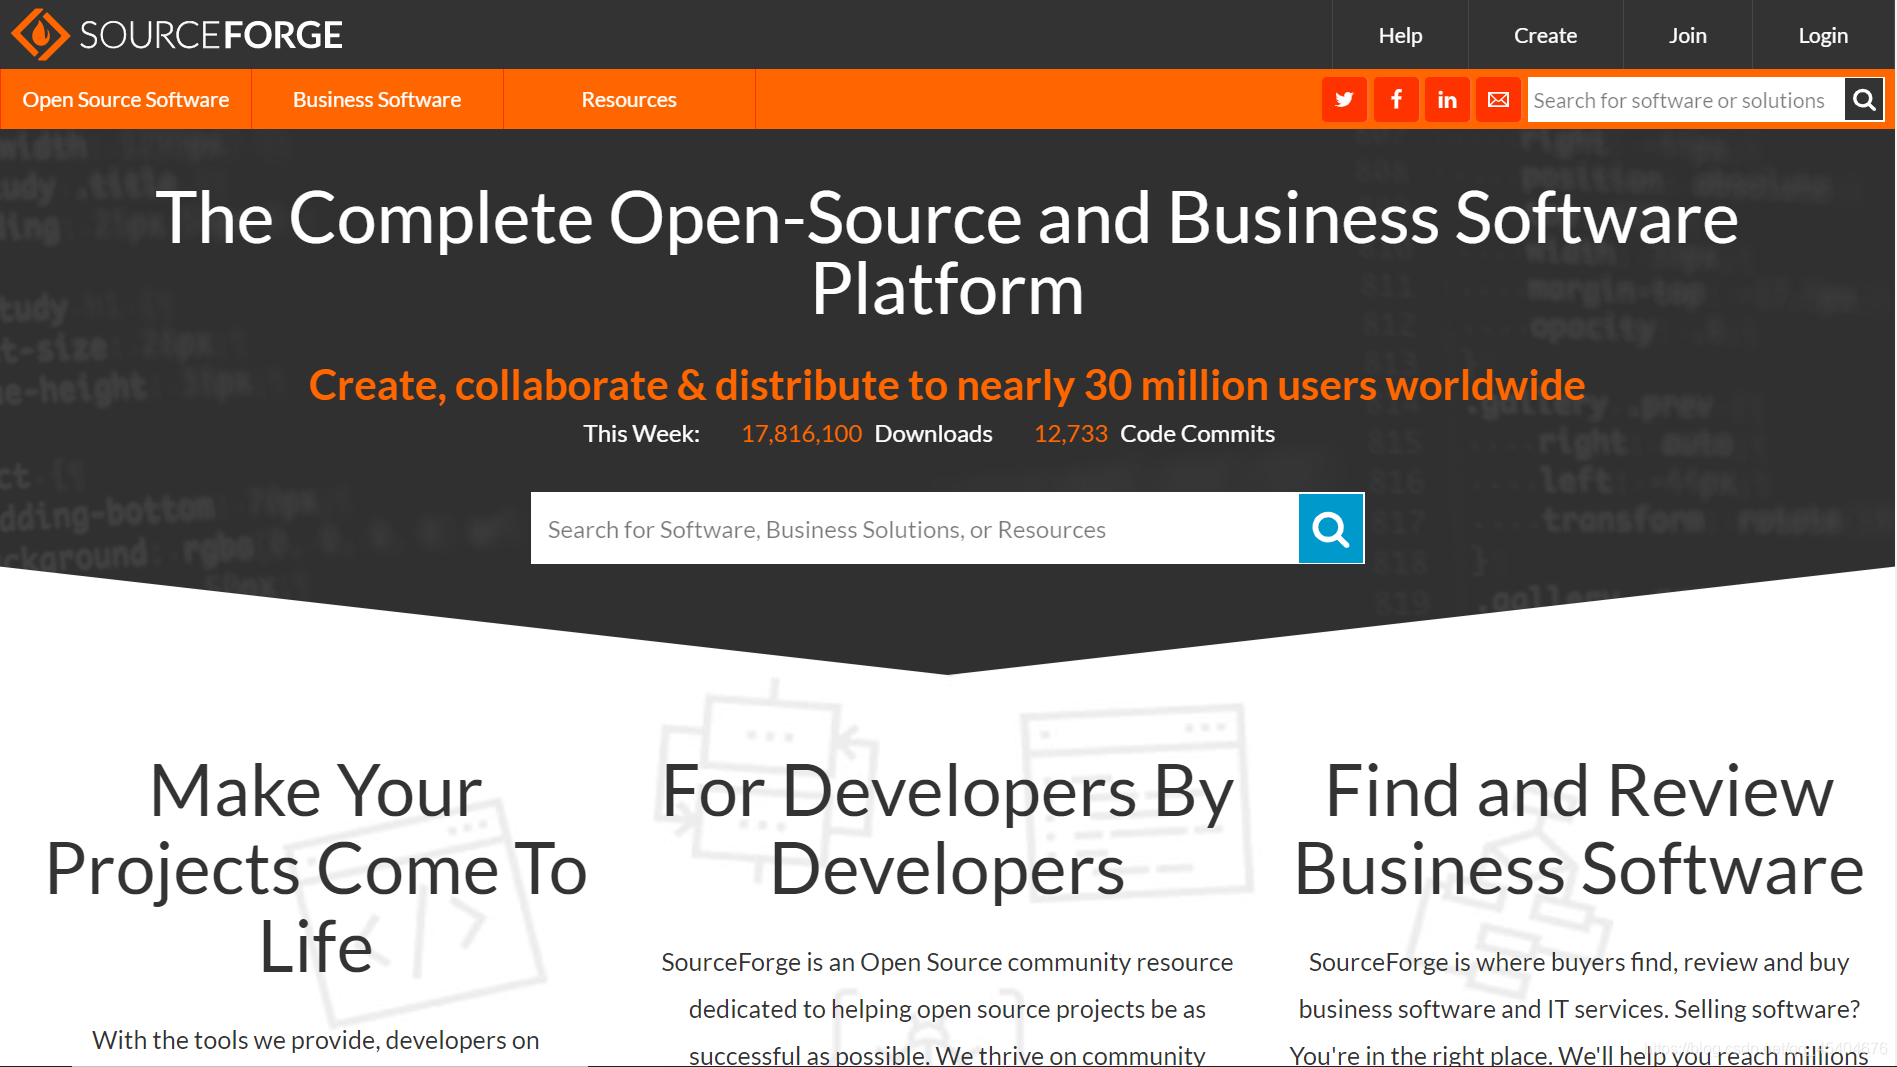1897x1067 pixels.
Task: Click the SourceForge logo
Action: 177,35
